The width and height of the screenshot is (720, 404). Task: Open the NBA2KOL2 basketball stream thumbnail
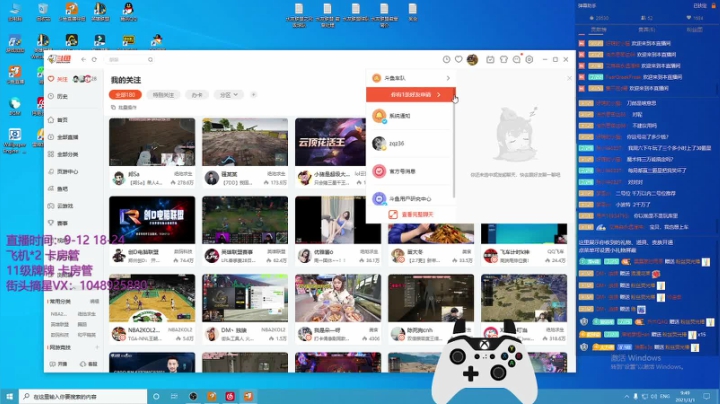tap(152, 298)
